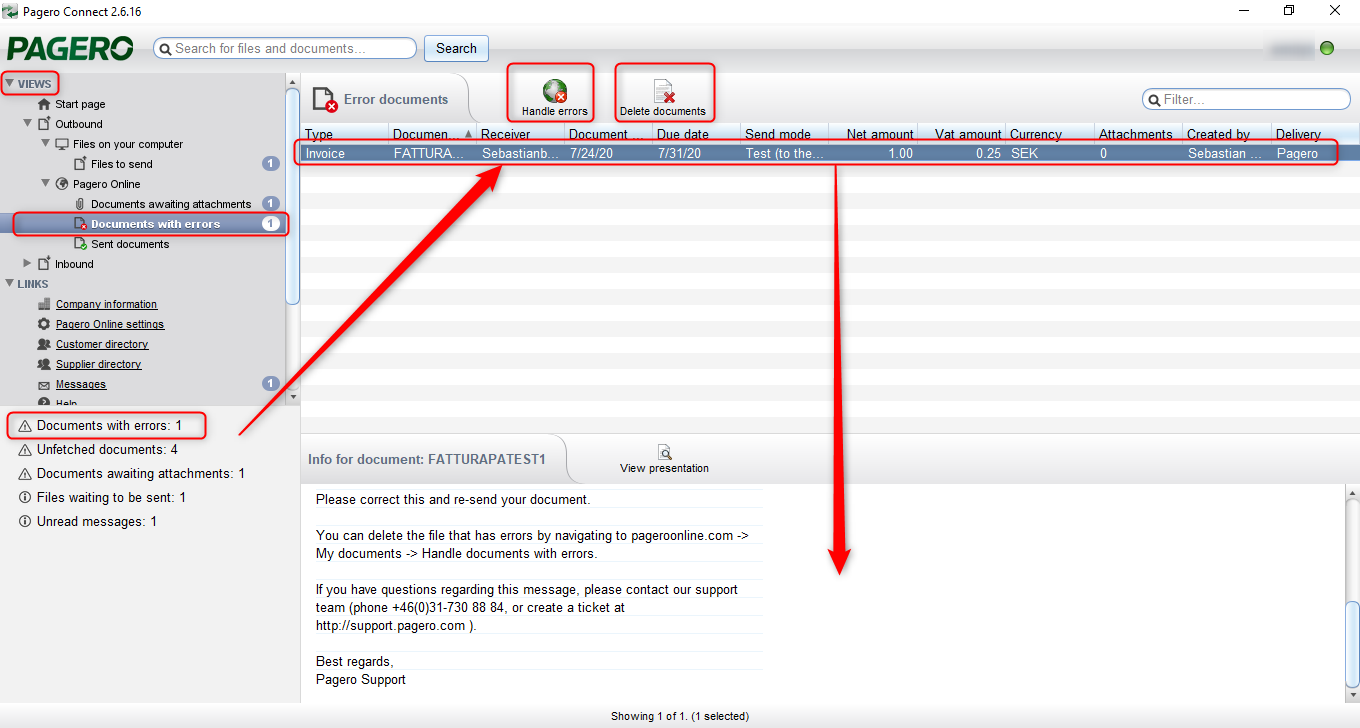The width and height of the screenshot is (1360, 728).
Task: Click the Type column header
Action: pyautogui.click(x=345, y=134)
